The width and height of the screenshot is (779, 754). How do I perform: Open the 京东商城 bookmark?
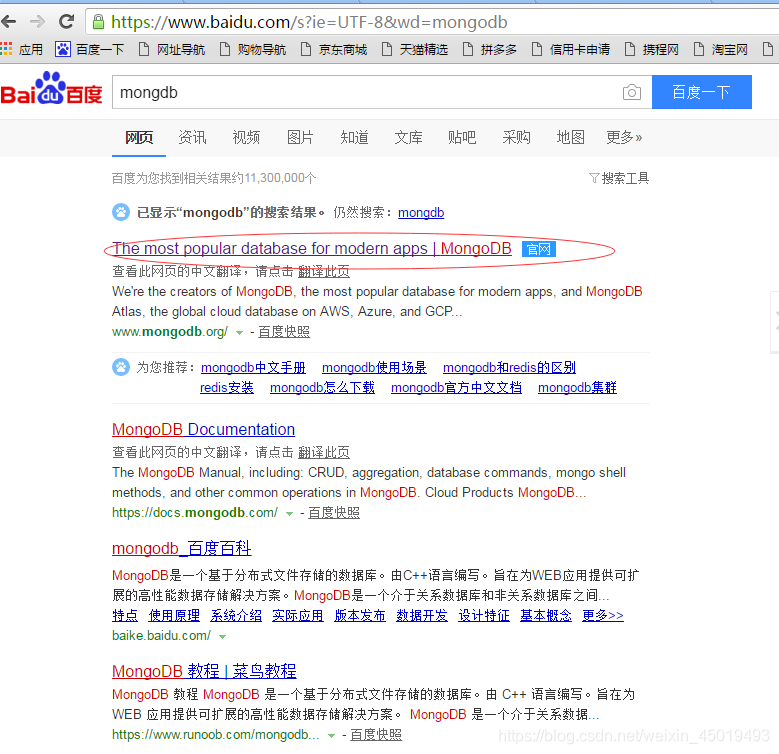coord(334,49)
